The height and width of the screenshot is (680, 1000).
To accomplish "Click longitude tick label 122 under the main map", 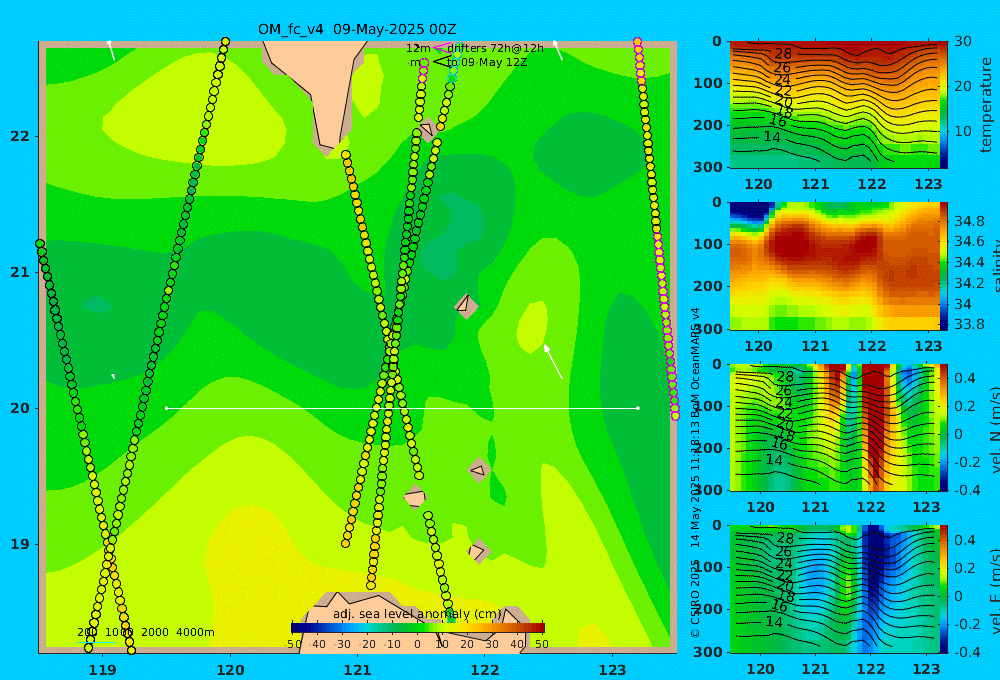I will pos(485,670).
